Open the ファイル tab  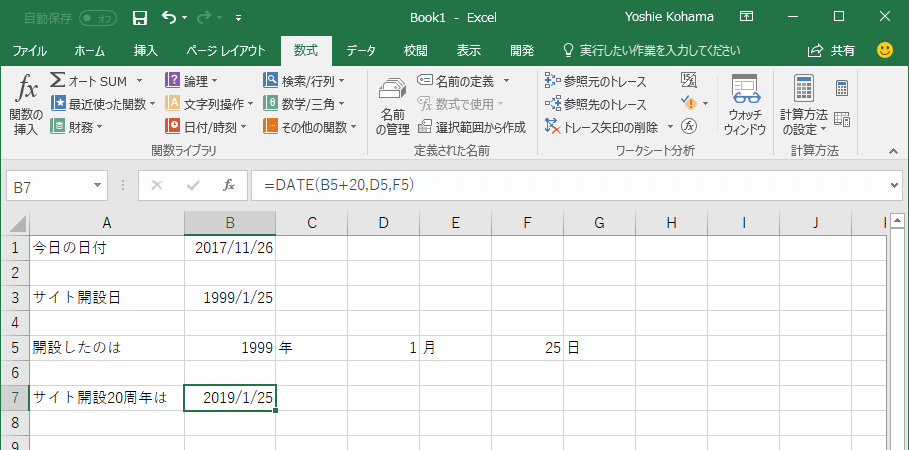click(29, 50)
